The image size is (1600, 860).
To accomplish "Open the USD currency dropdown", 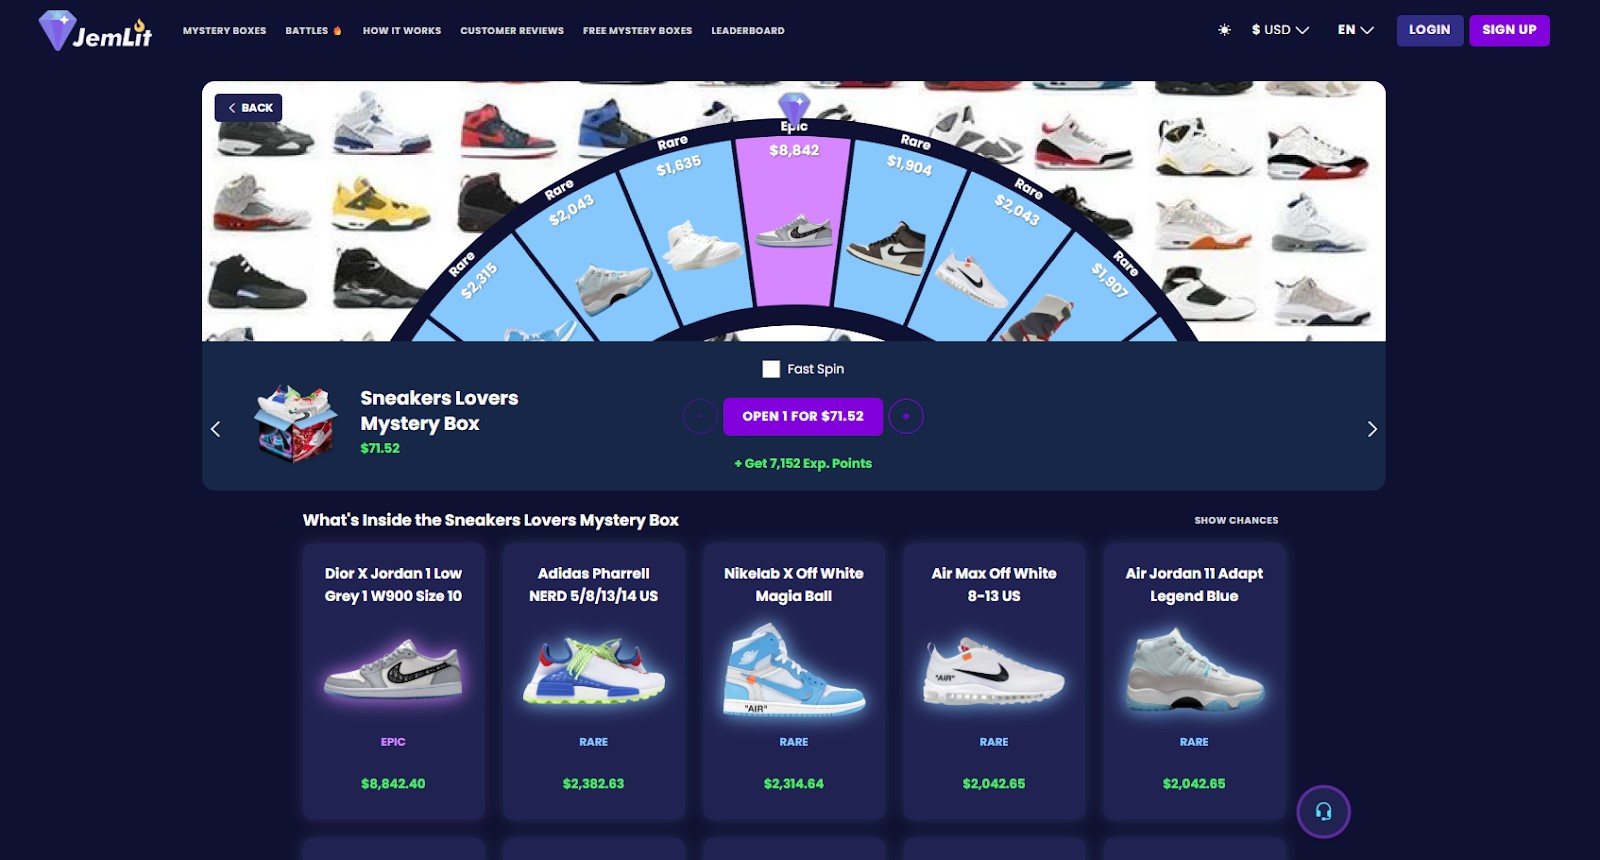I will (x=1280, y=30).
